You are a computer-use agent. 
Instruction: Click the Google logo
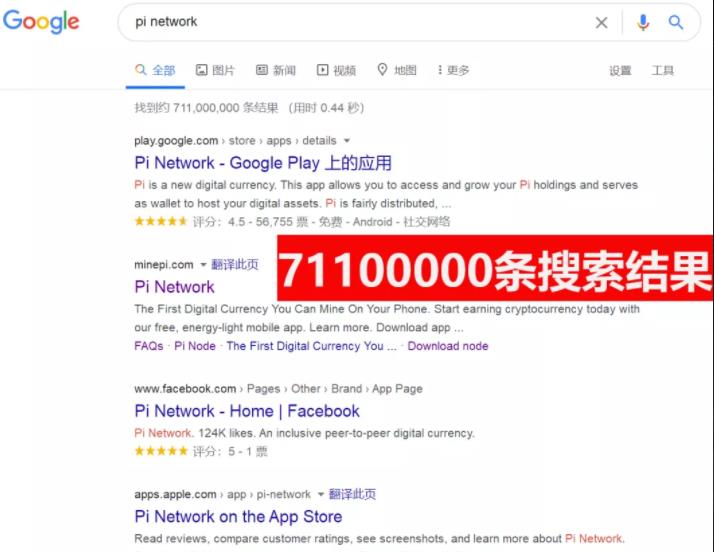(x=41, y=21)
